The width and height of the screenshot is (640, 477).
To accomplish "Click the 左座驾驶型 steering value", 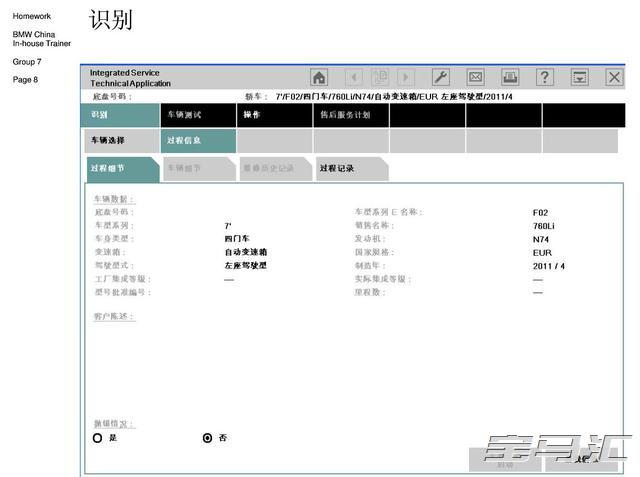I will (246, 266).
